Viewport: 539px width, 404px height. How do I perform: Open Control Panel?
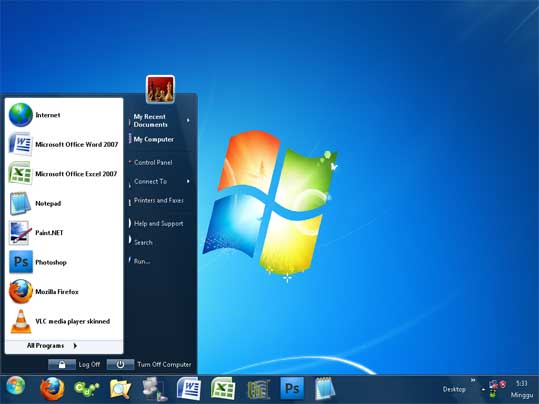point(153,162)
